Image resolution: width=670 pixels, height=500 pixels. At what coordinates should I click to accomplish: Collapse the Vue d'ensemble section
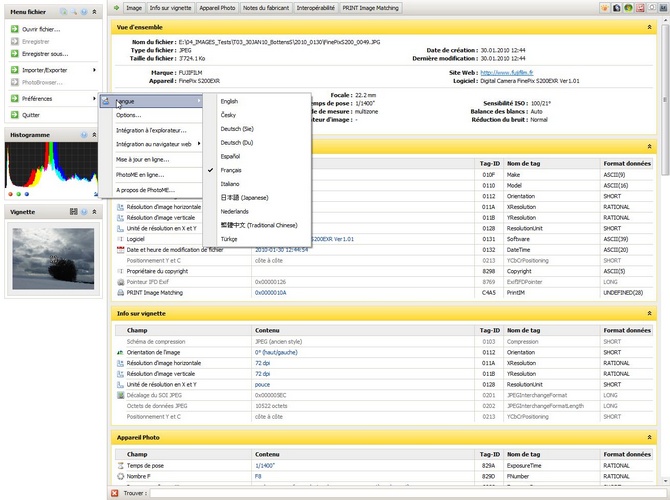point(651,27)
